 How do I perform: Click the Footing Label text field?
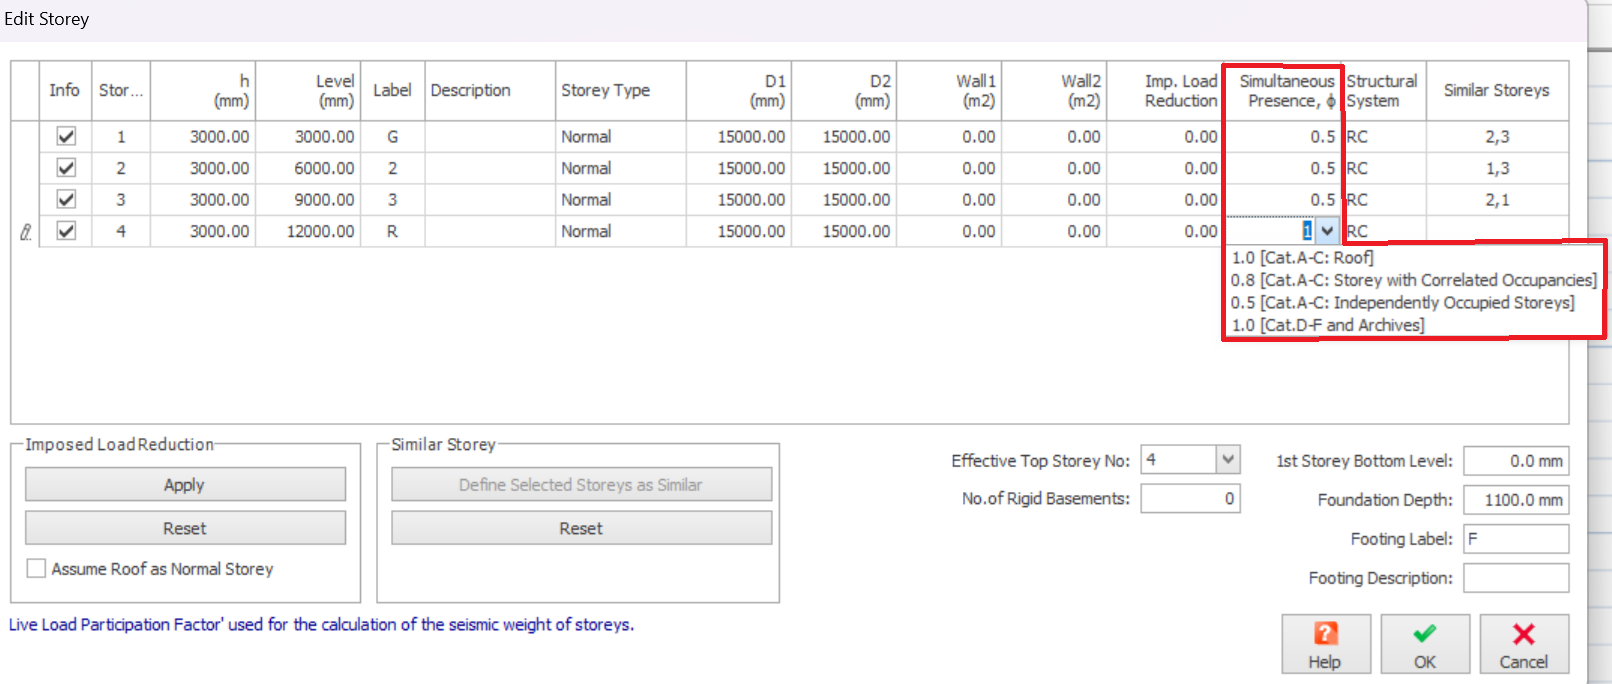(x=1515, y=539)
